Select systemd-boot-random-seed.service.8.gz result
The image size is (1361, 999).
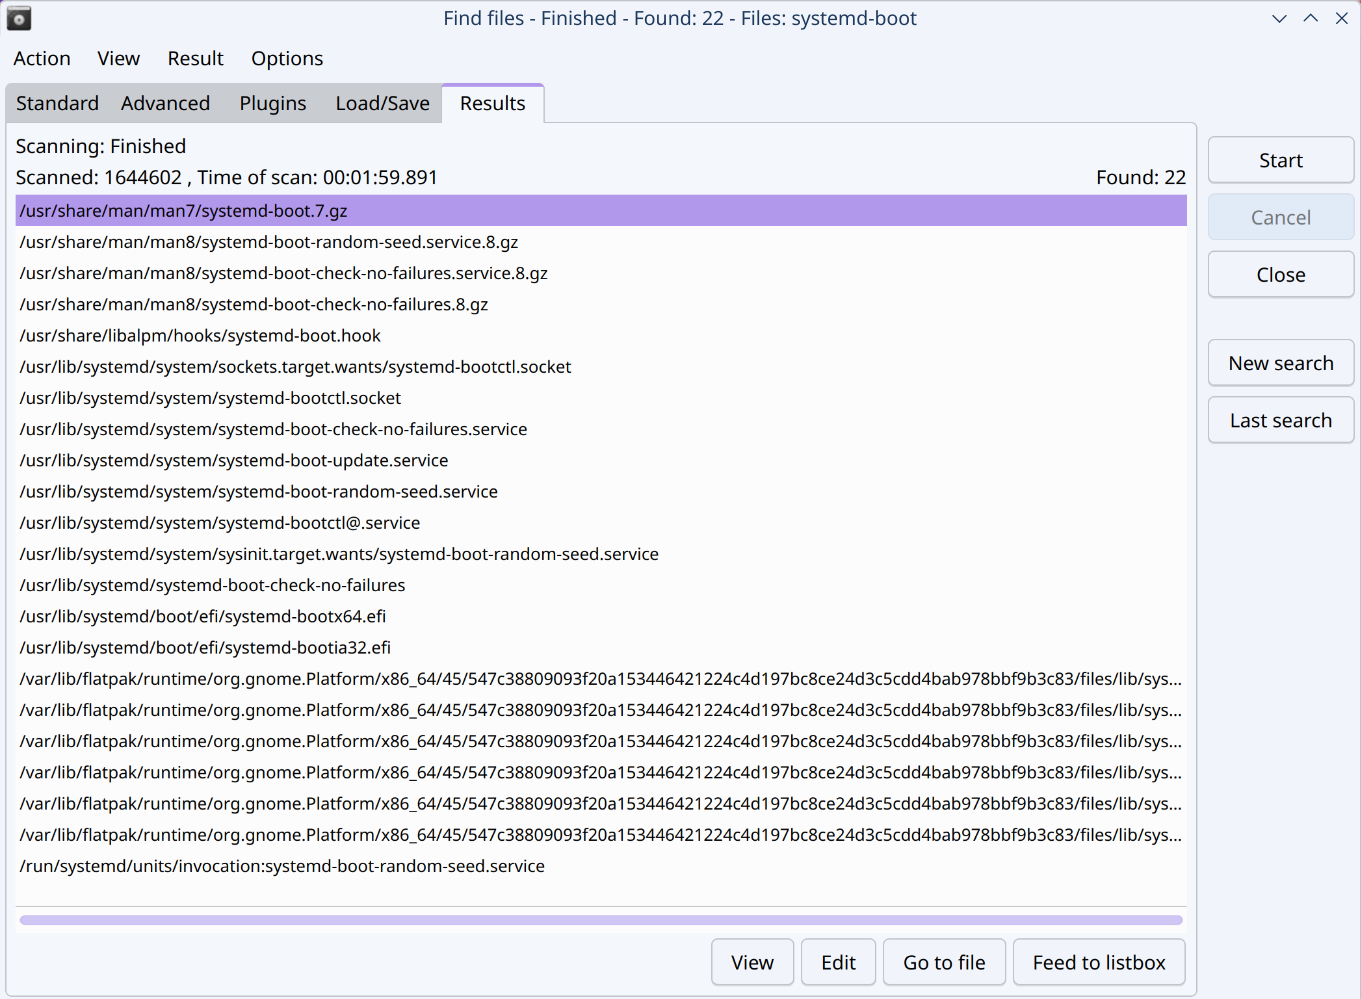point(601,242)
